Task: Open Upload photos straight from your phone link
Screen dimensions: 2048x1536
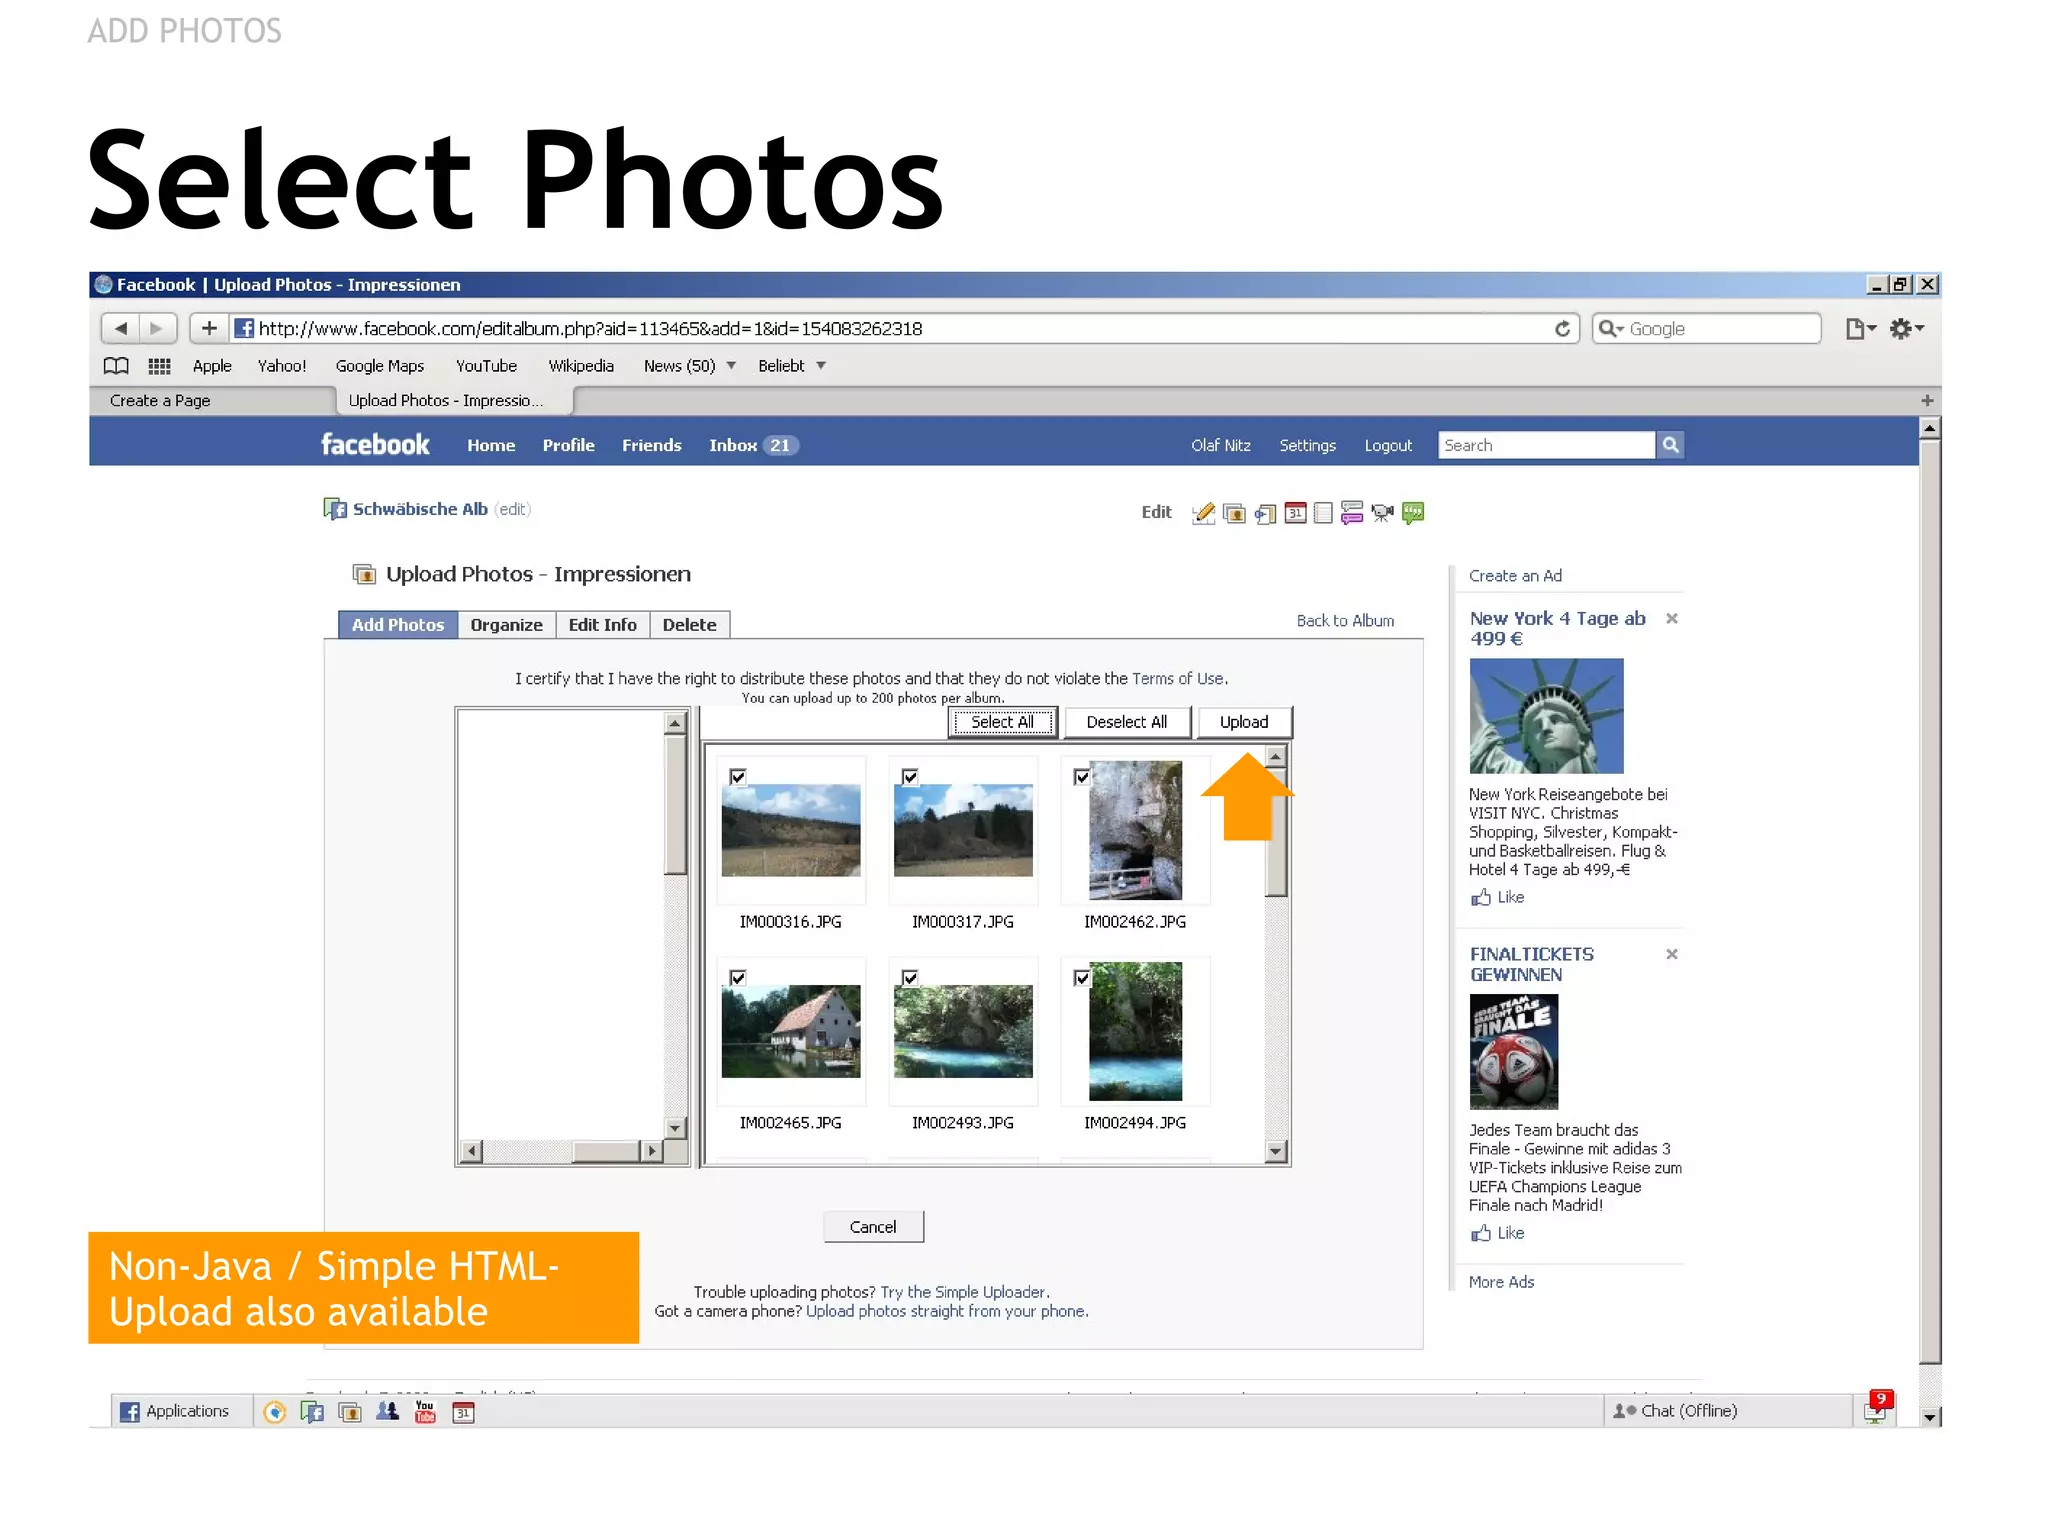Action: [x=946, y=1311]
